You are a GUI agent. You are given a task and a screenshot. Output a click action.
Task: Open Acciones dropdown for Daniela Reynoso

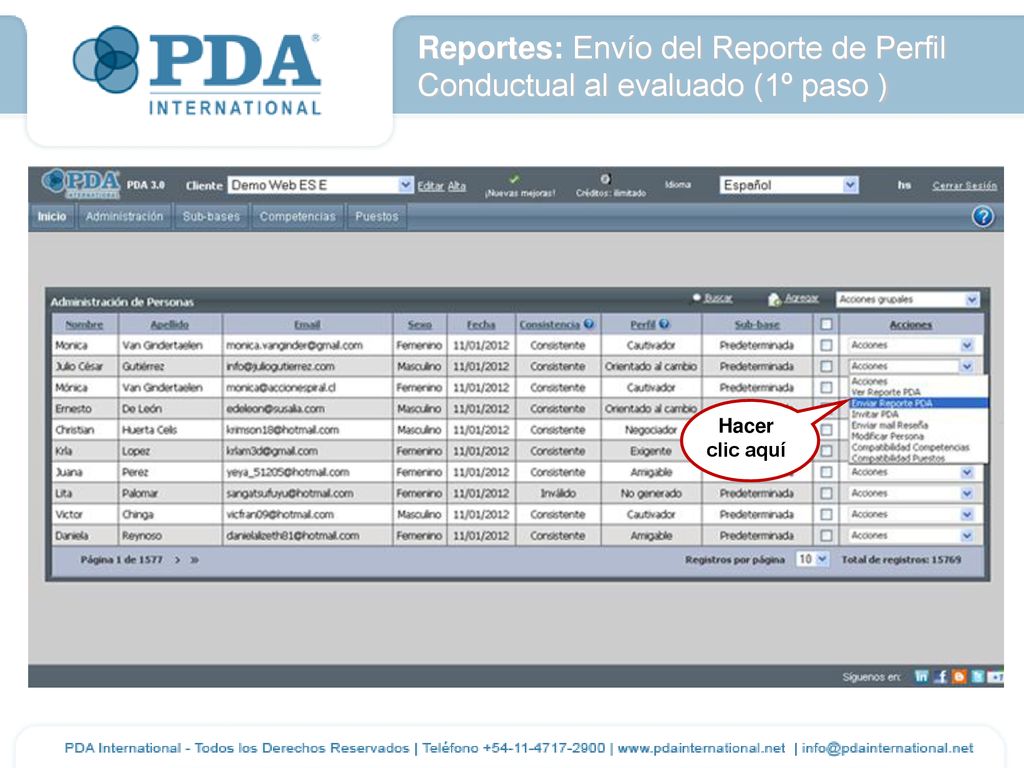pos(912,536)
